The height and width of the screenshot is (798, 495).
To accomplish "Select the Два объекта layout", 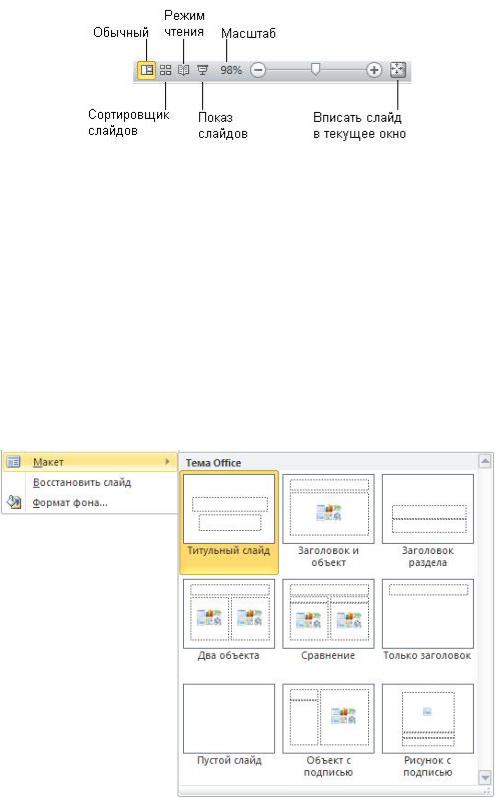I will [x=229, y=621].
